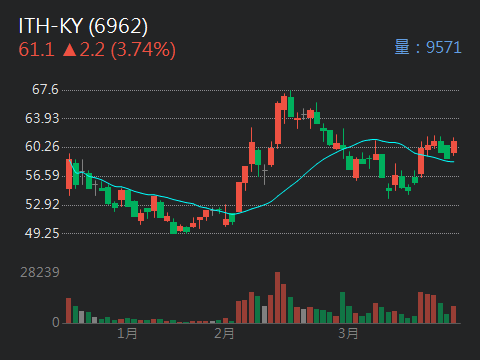This screenshot has width=480, height=360.
Task: Click the tallest red volume bar
Action: click(277, 298)
